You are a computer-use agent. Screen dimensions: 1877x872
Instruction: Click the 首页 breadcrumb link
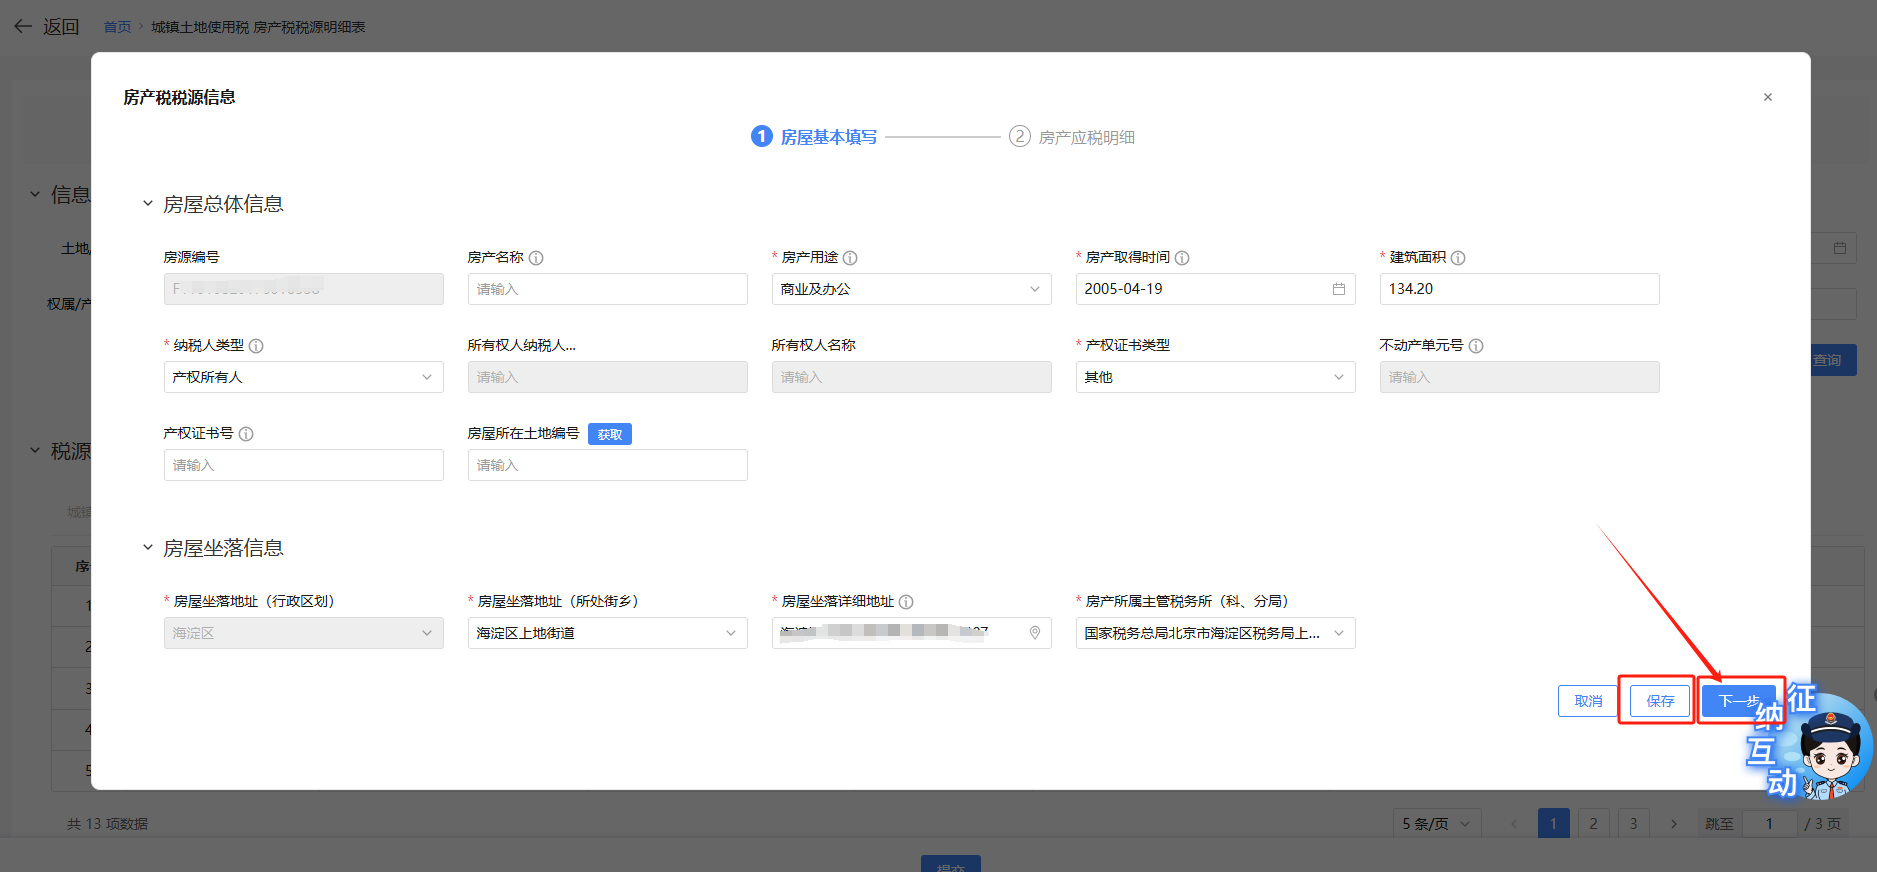pyautogui.click(x=117, y=27)
